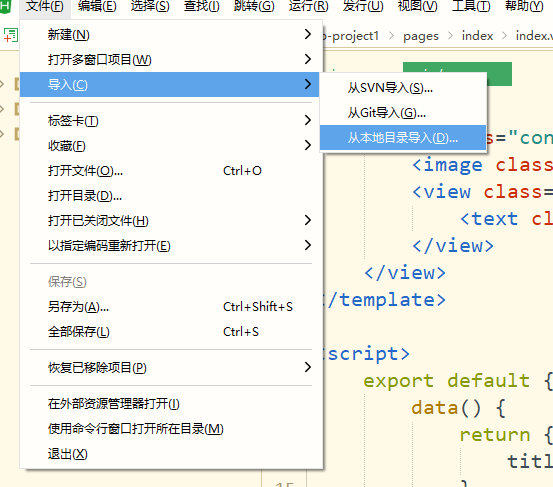The image size is (553, 487).
Task: Expand 恢复已移除项目(P) submenu arrow
Action: [x=308, y=367]
